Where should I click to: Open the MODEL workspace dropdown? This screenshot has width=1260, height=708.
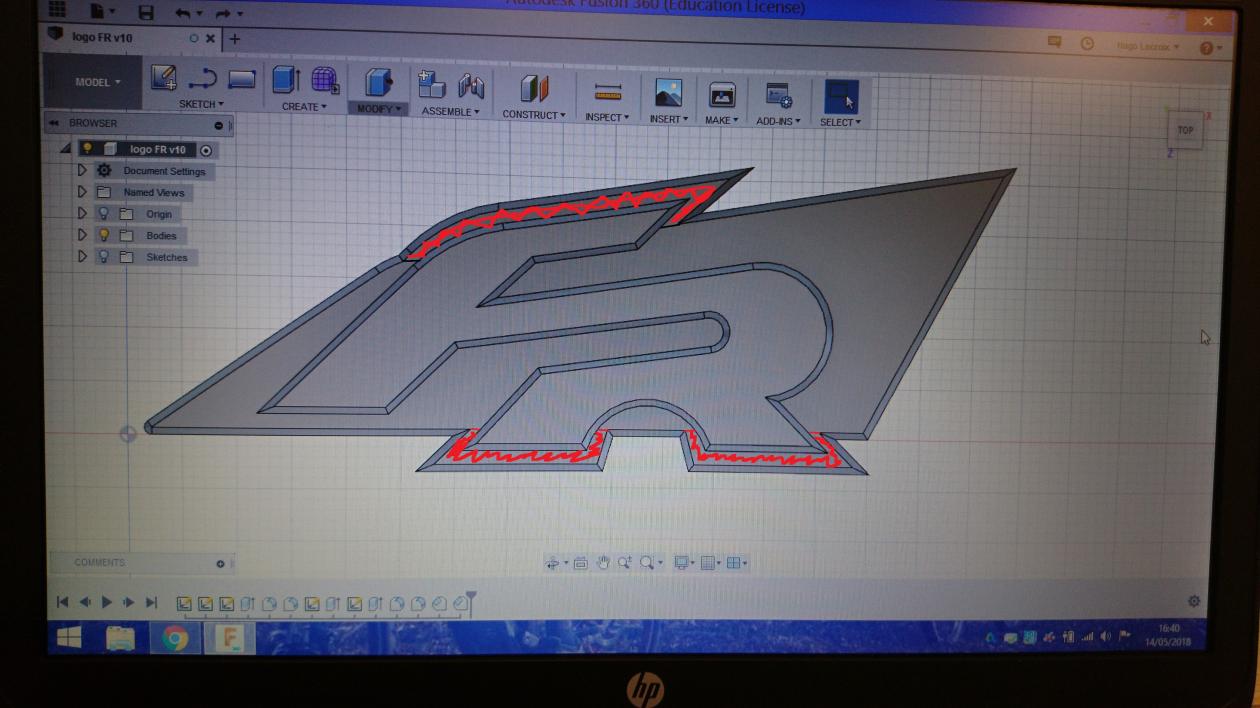pyautogui.click(x=98, y=82)
